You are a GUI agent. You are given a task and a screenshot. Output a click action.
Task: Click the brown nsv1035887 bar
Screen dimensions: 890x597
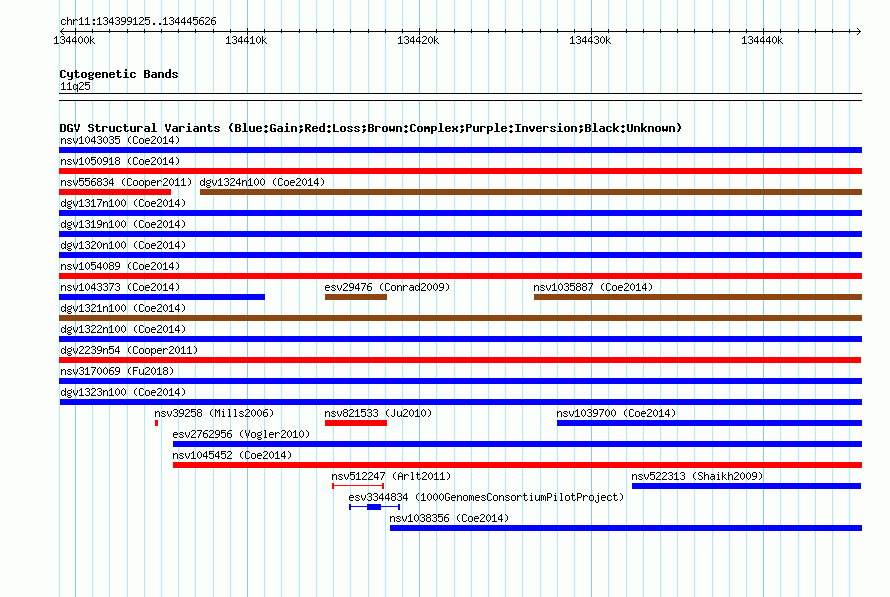click(x=698, y=297)
